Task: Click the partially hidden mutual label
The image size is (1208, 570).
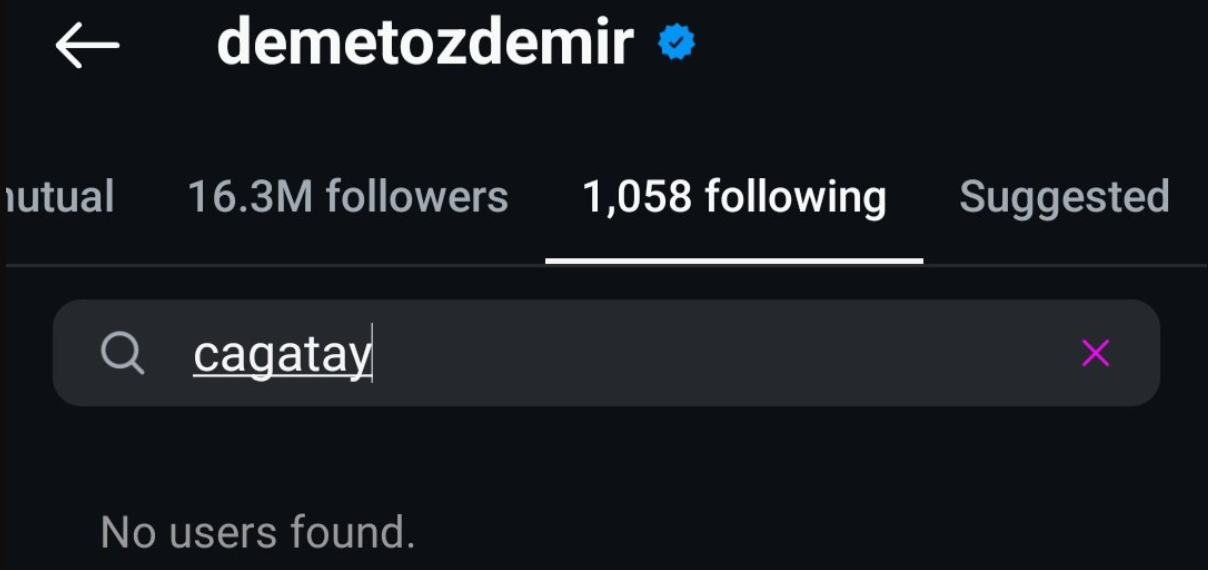Action: pyautogui.click(x=60, y=197)
